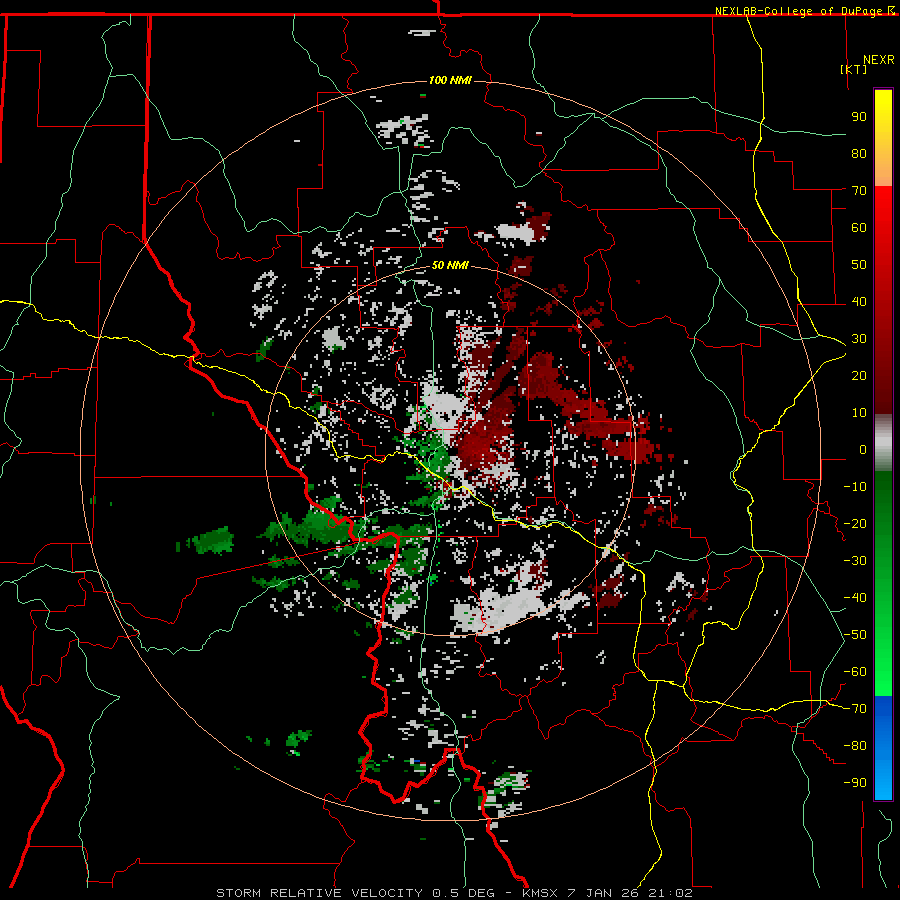
Task: Click the -20 scale value
Action: (x=855, y=523)
